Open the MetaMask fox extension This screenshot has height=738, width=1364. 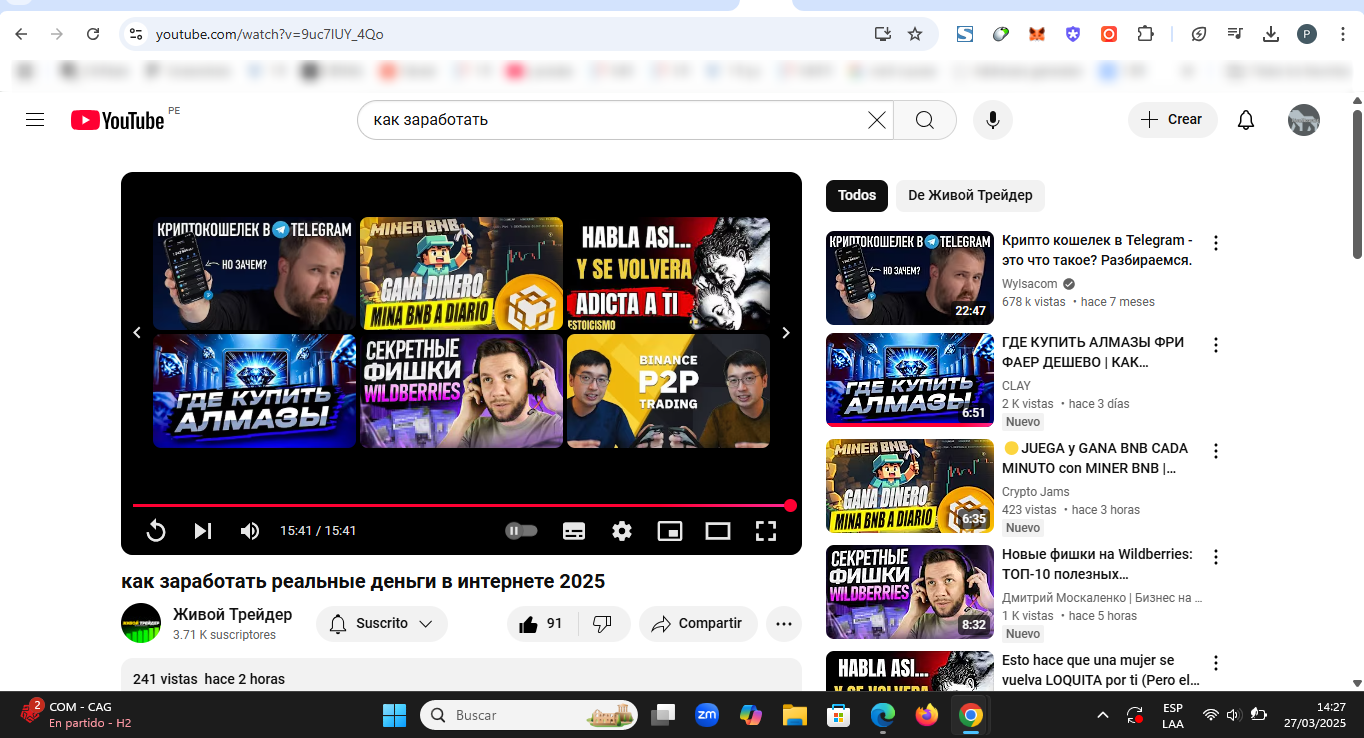click(1037, 34)
